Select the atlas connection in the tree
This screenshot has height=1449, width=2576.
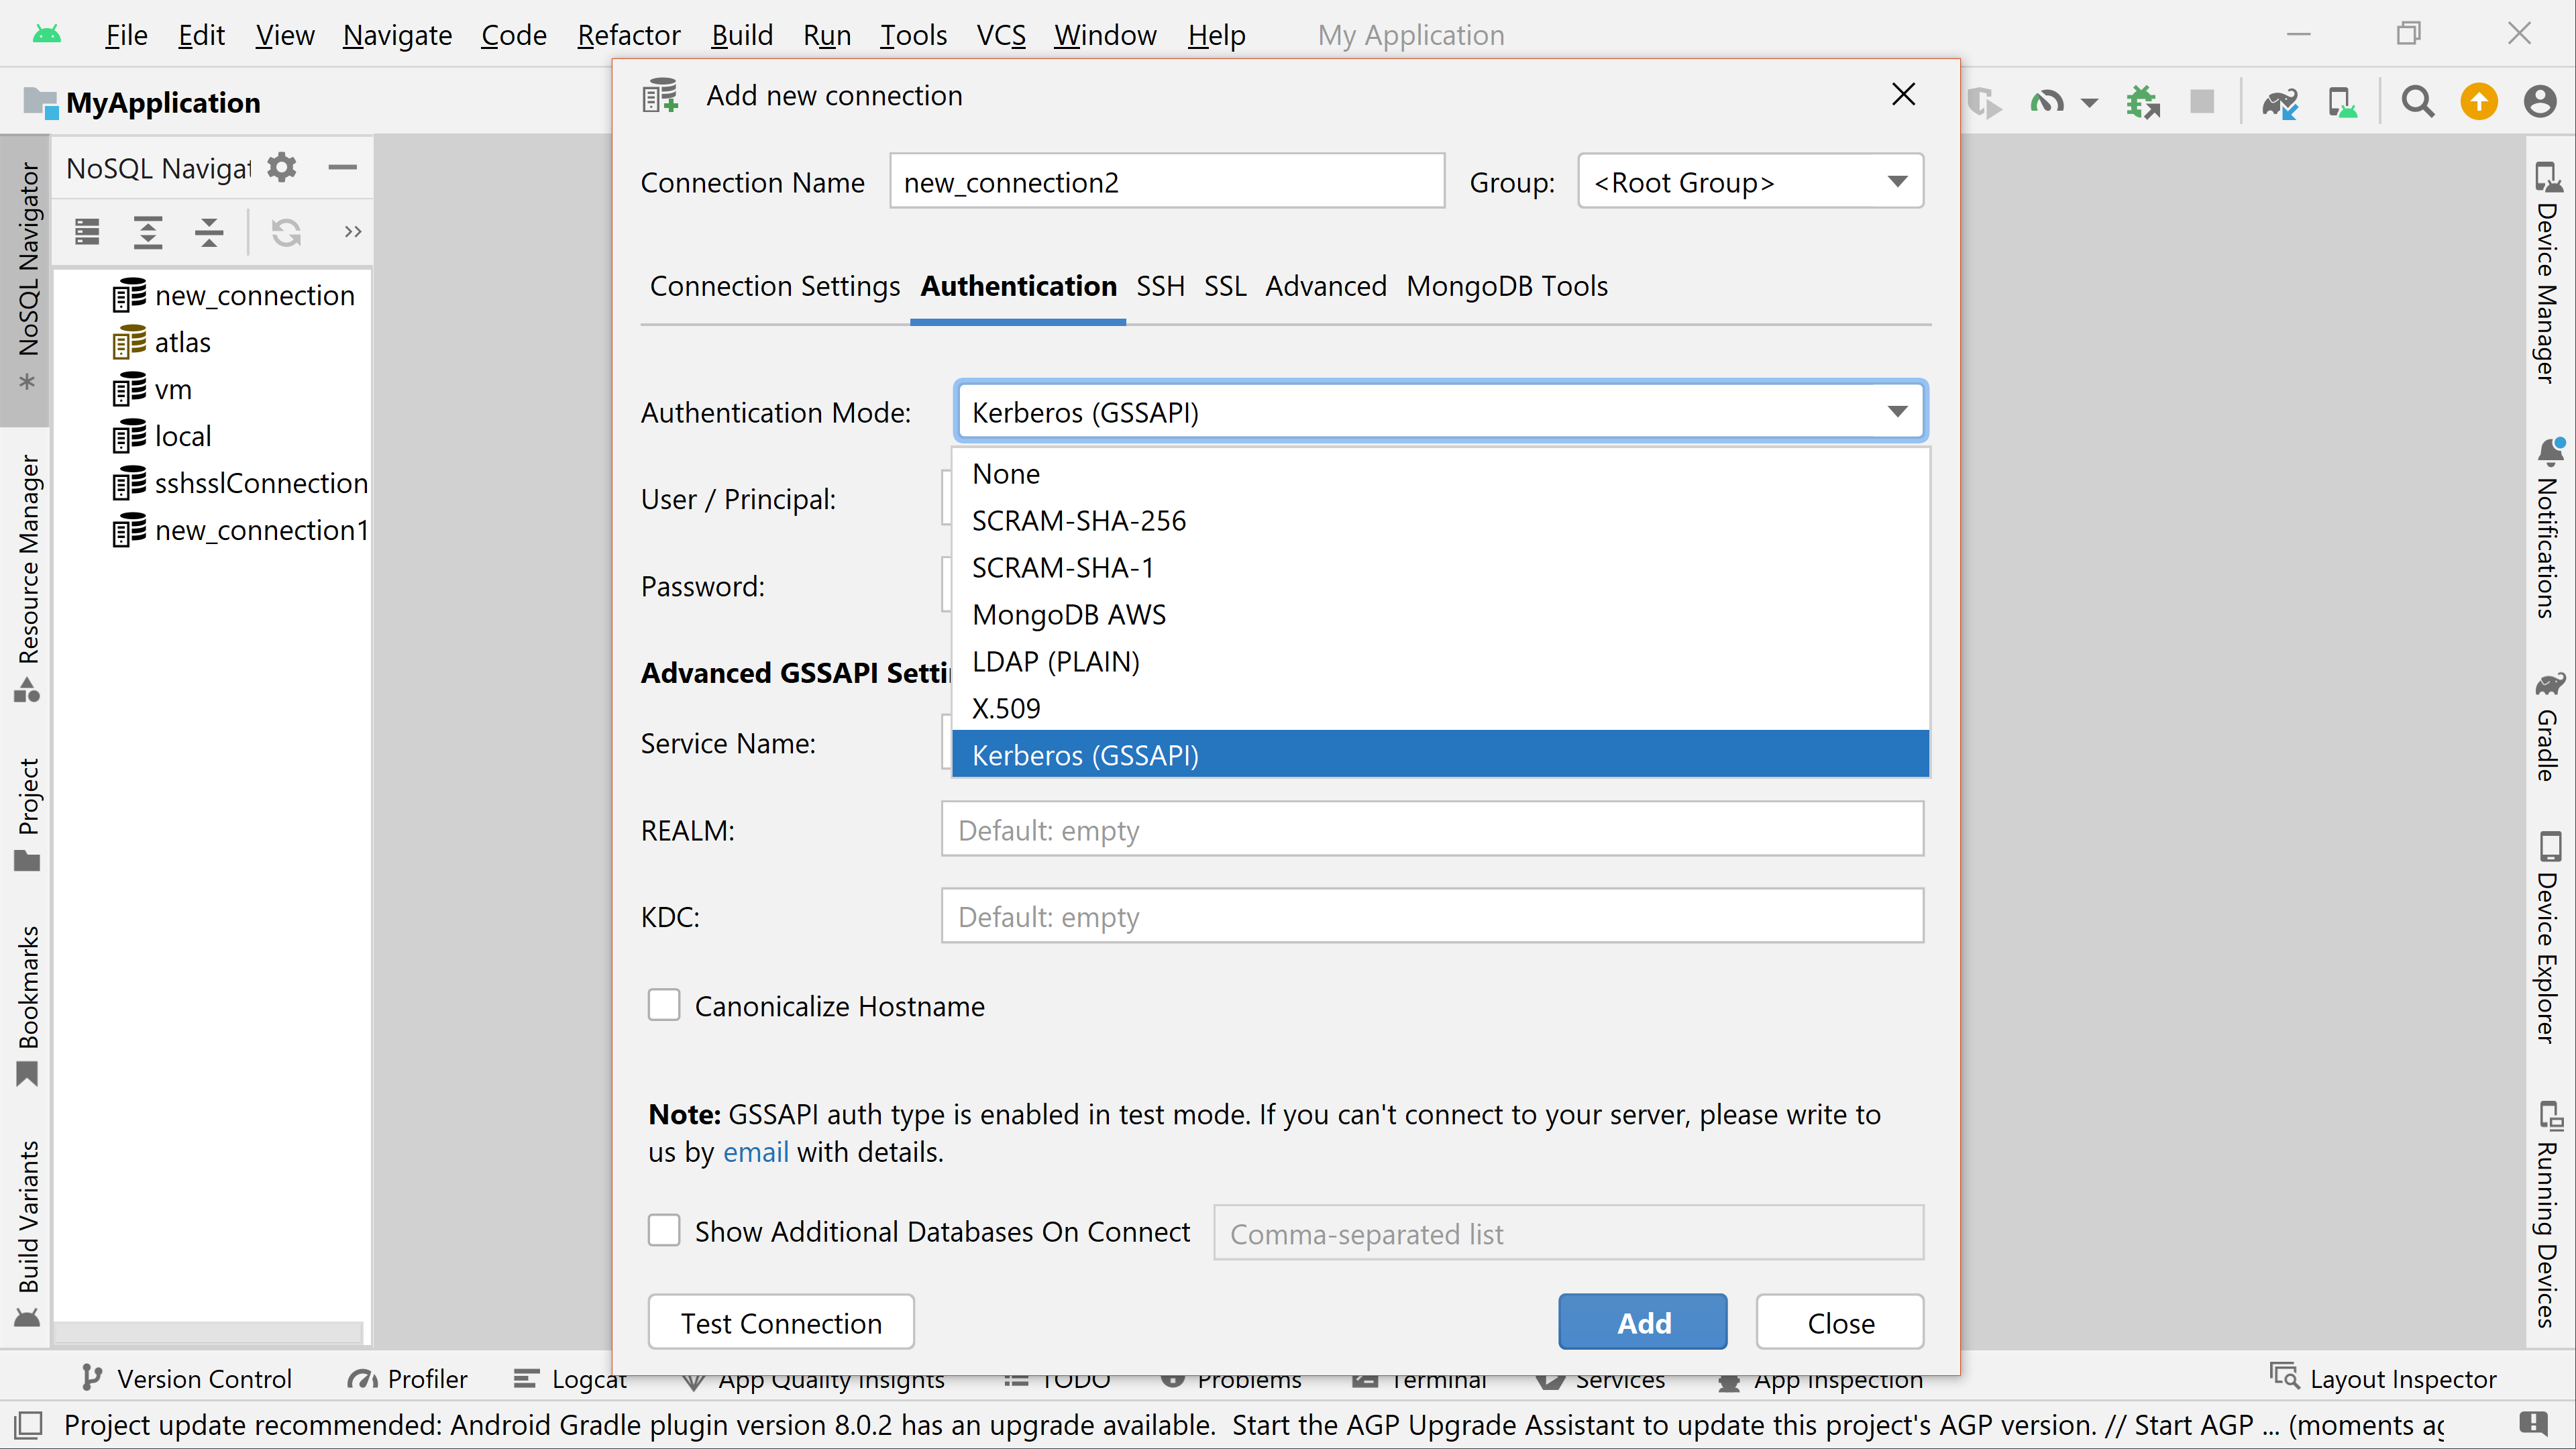(x=182, y=342)
